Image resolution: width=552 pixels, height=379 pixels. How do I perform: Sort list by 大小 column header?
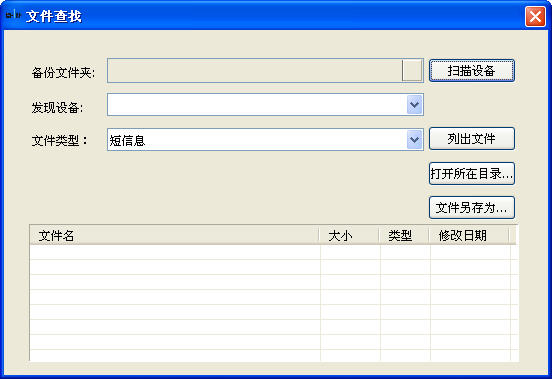[349, 235]
